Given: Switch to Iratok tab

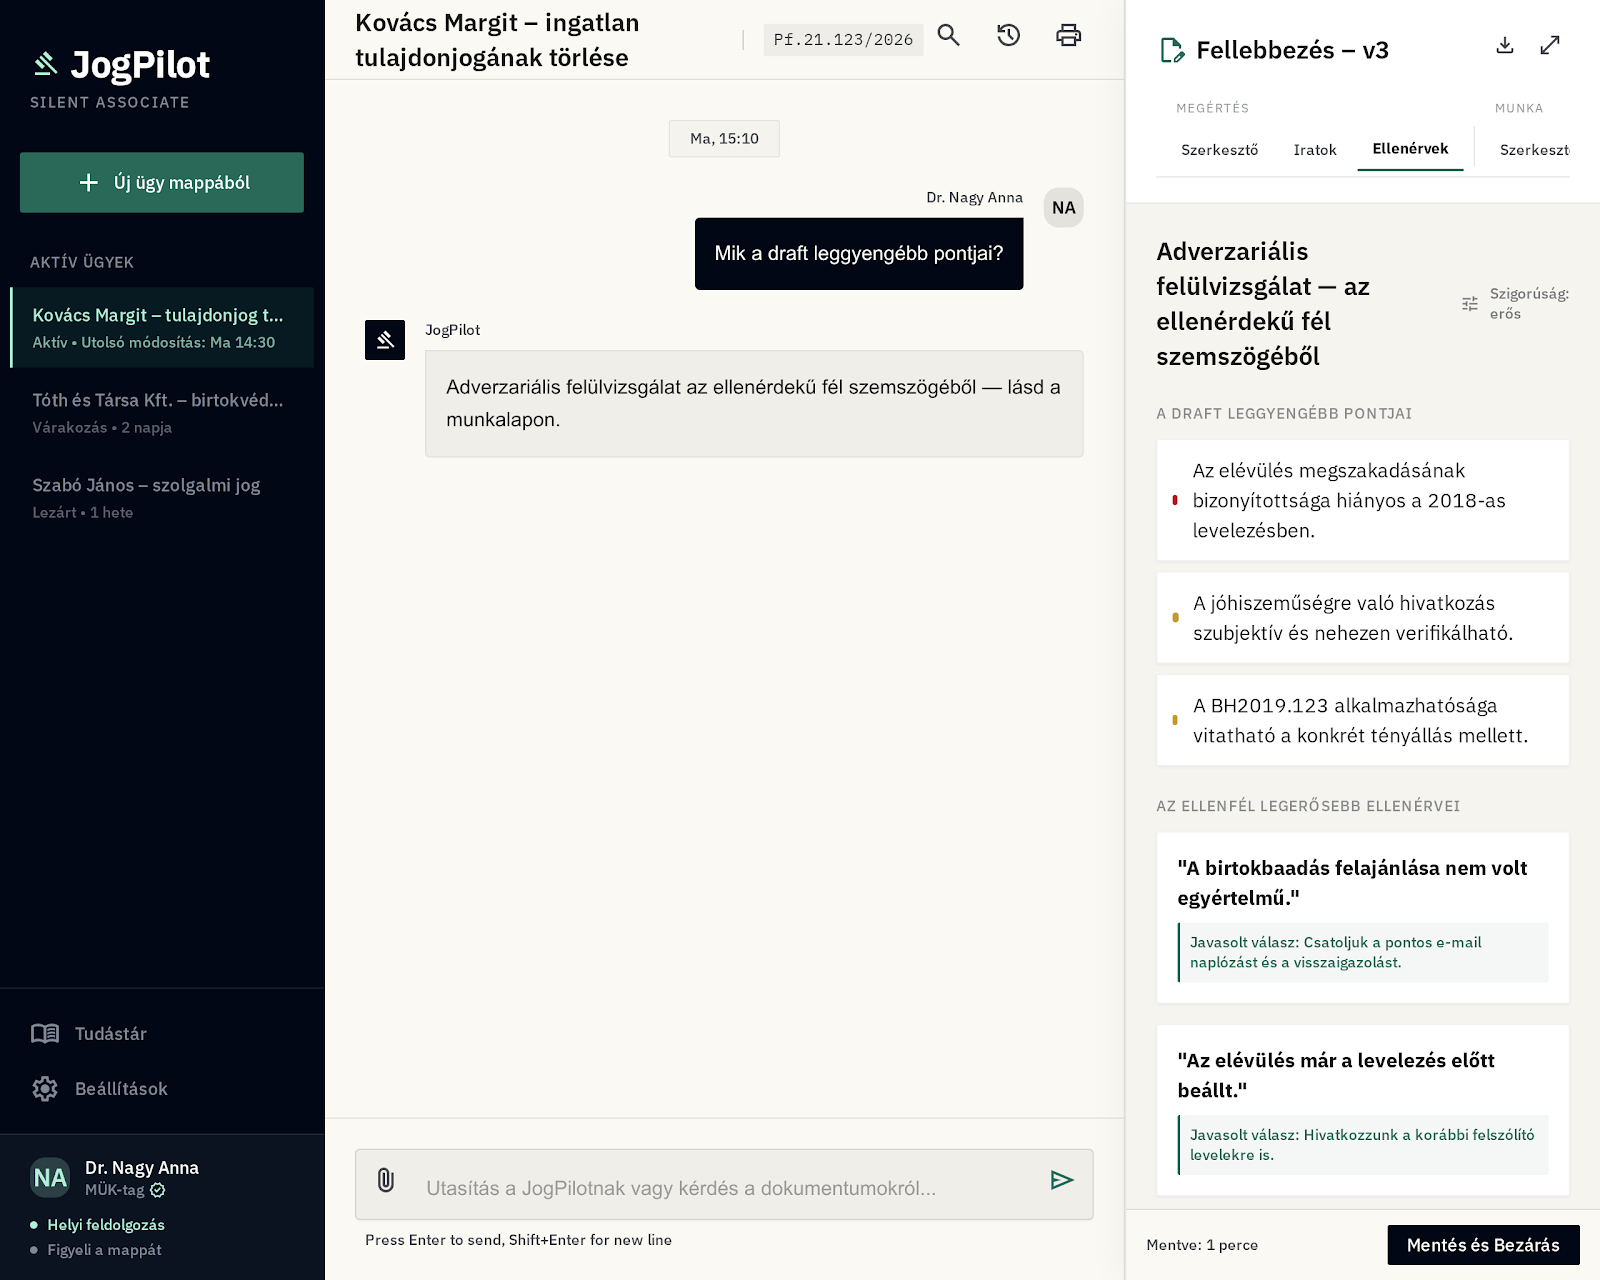Looking at the screenshot, I should [1315, 150].
